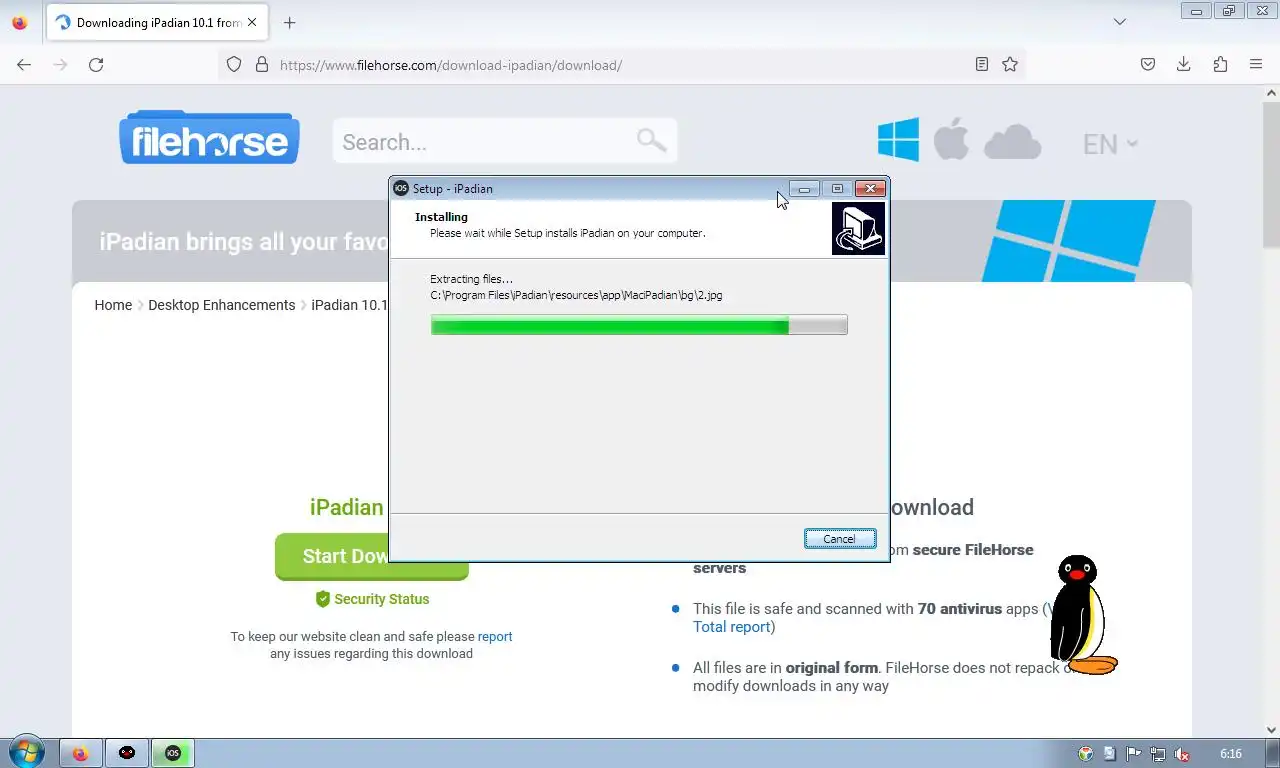Click the iPadian 10.1 breadcrumb

[349, 305]
